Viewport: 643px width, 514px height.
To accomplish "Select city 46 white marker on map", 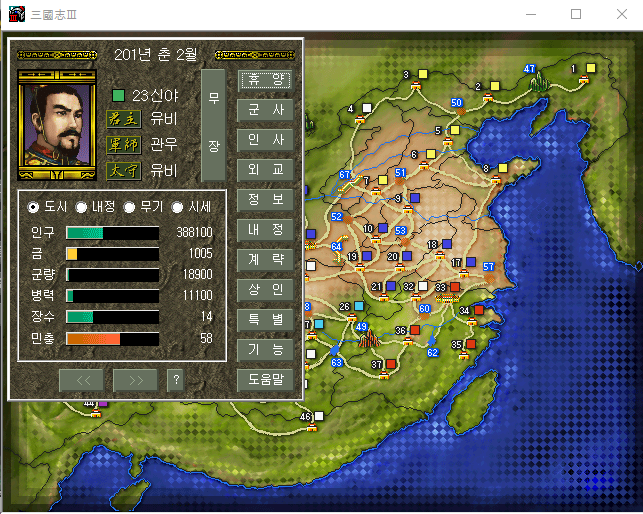I will click(x=319, y=416).
